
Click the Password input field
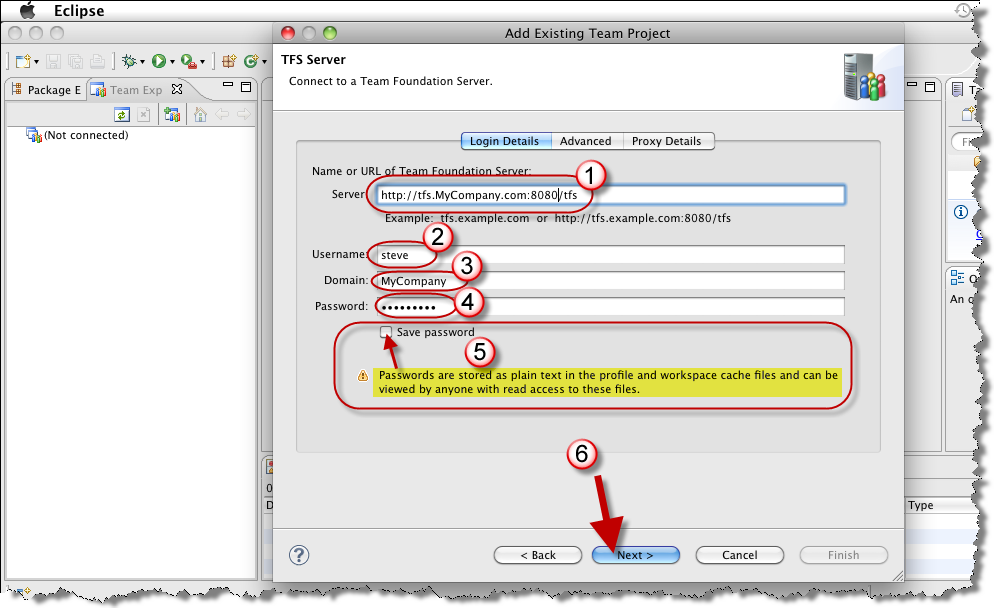coord(610,307)
